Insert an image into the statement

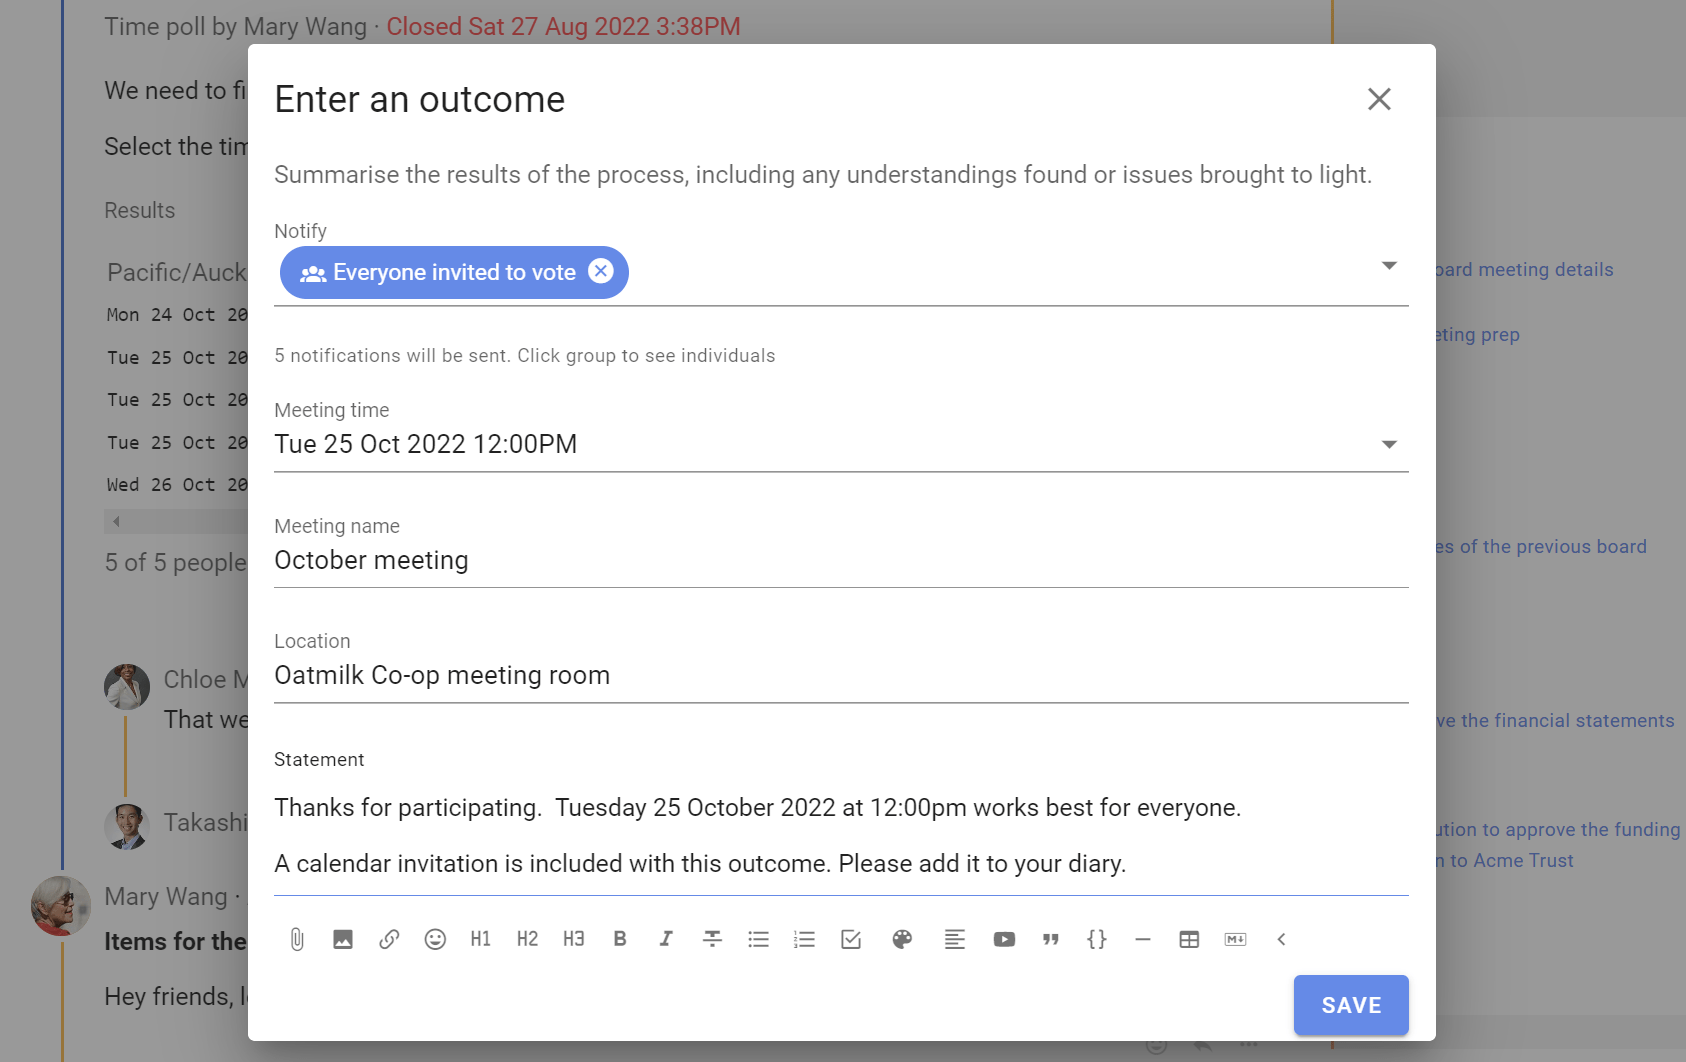pyautogui.click(x=343, y=939)
